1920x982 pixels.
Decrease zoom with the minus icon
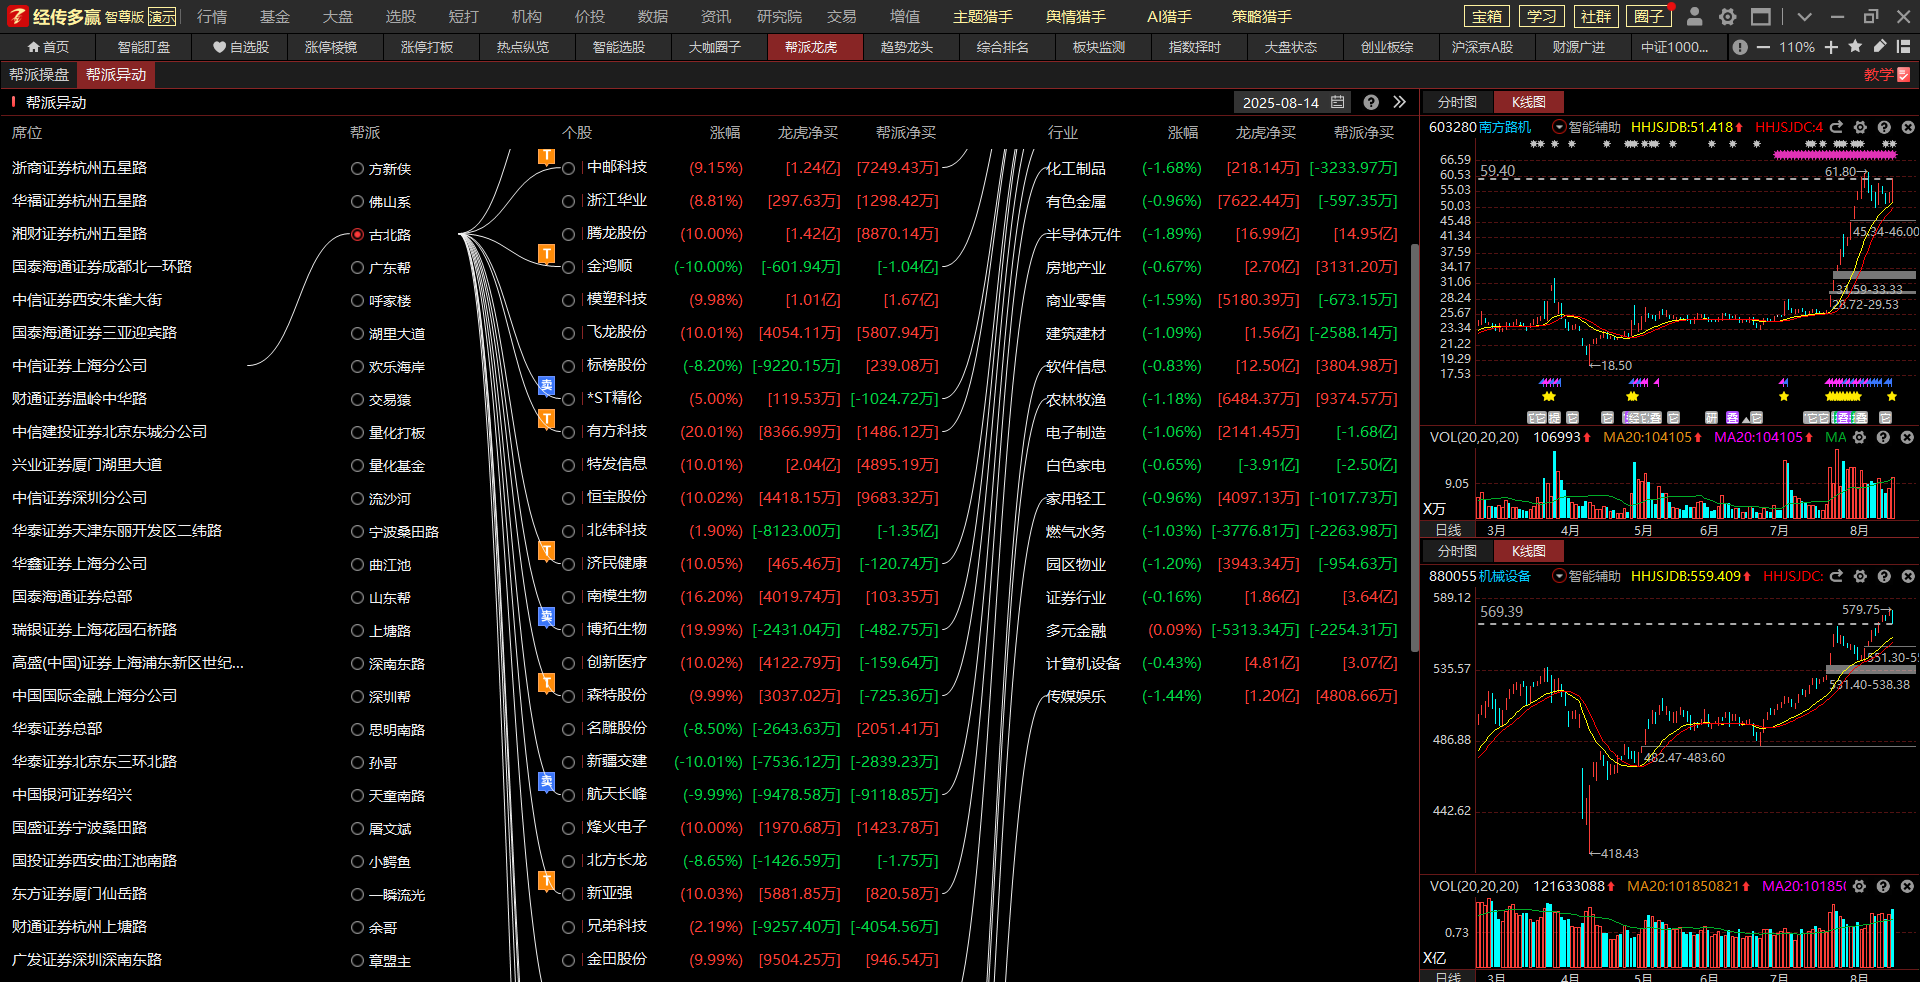pyautogui.click(x=1763, y=47)
